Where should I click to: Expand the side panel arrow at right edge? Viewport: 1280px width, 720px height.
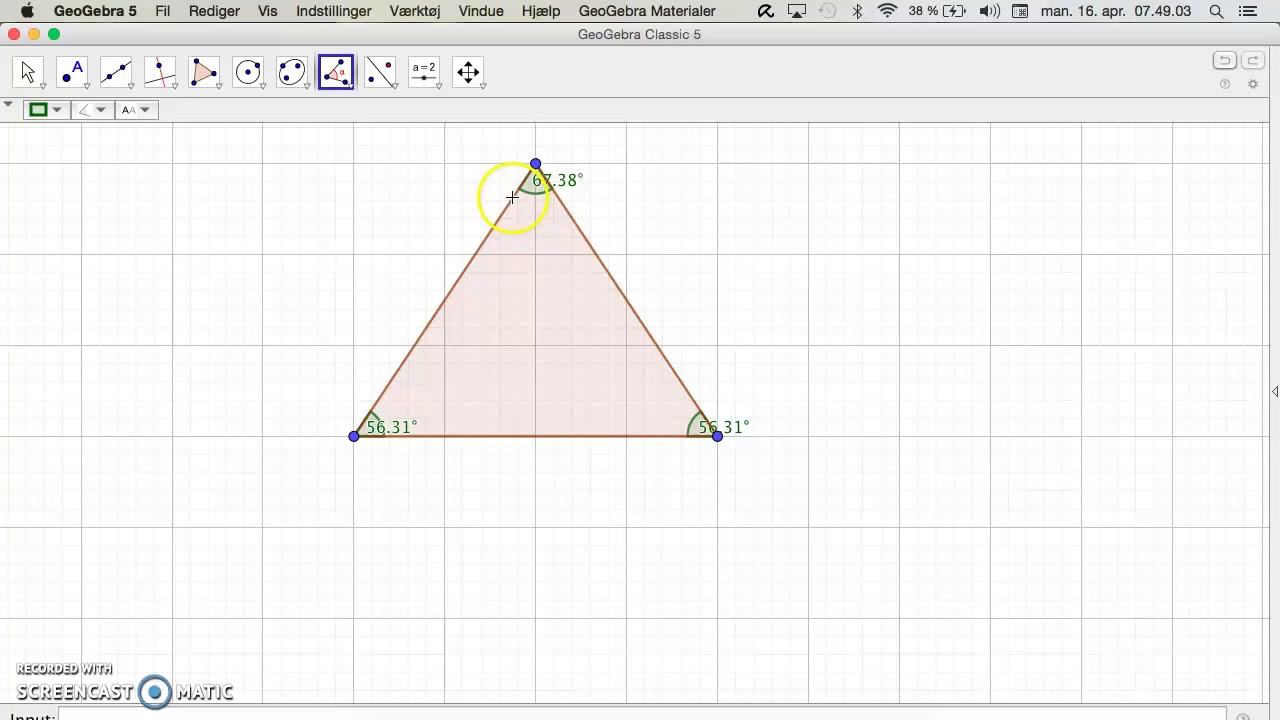(x=1275, y=391)
